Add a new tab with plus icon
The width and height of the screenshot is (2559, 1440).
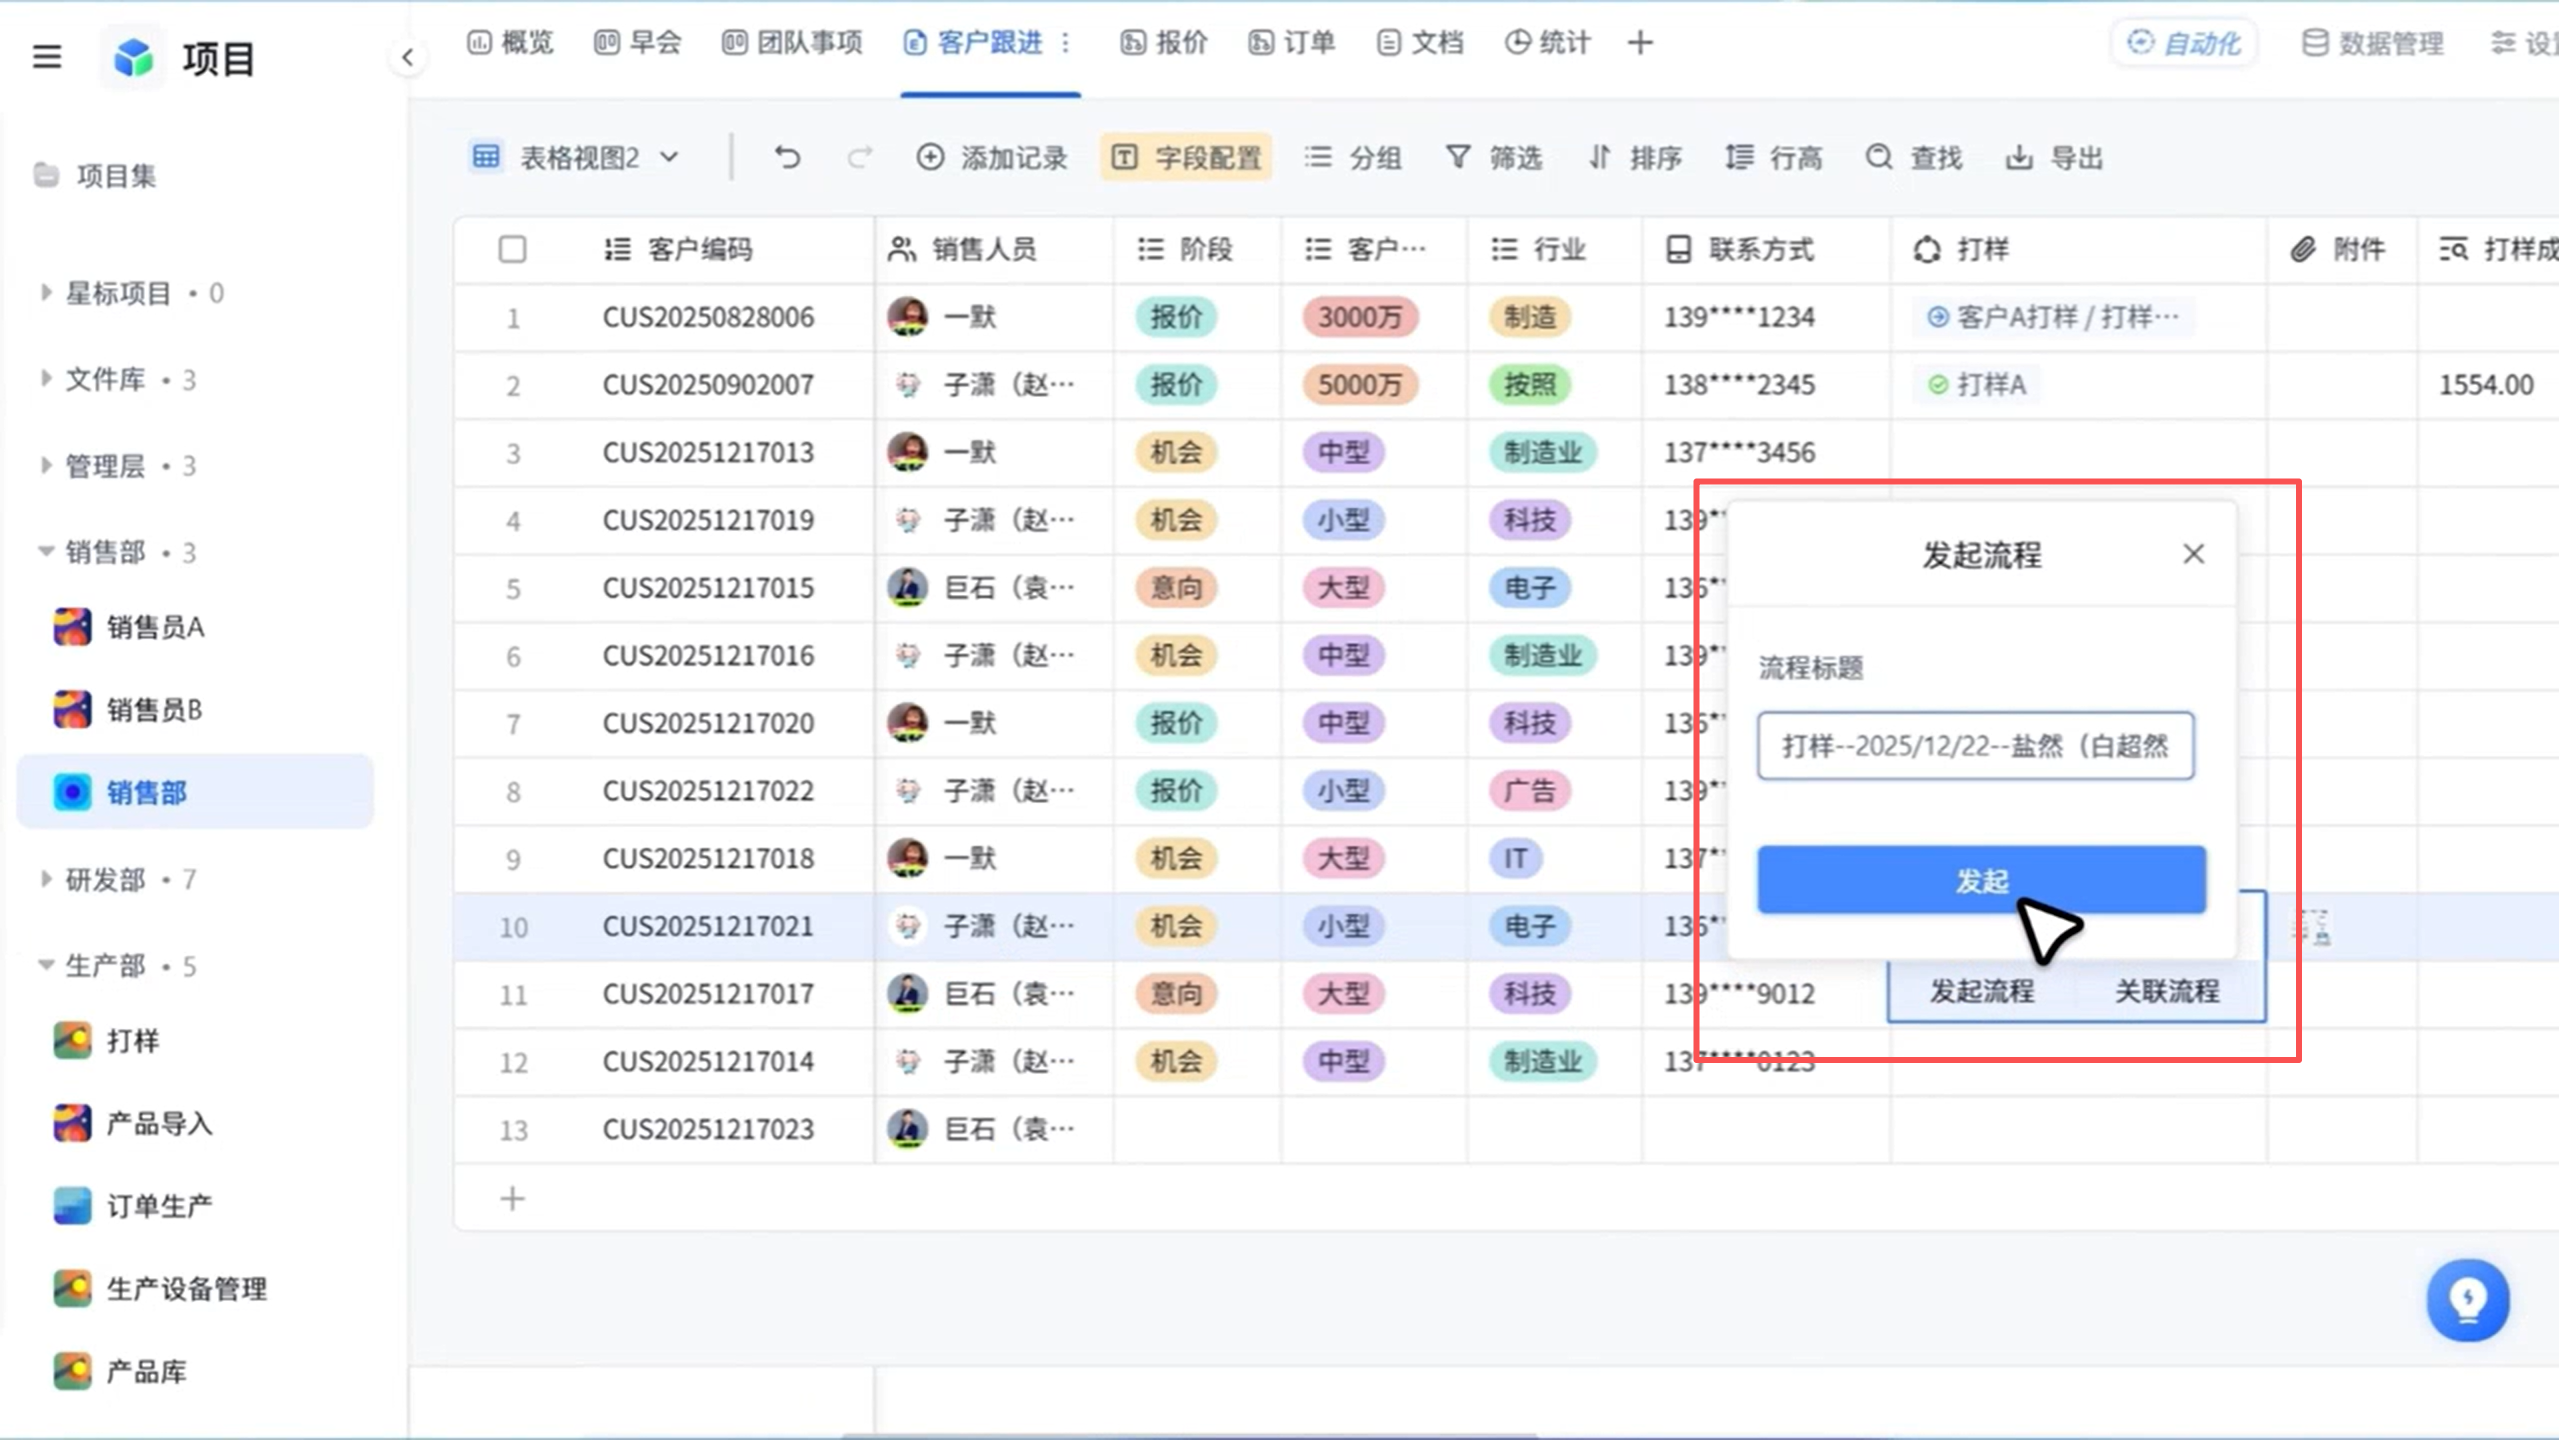tap(1640, 42)
